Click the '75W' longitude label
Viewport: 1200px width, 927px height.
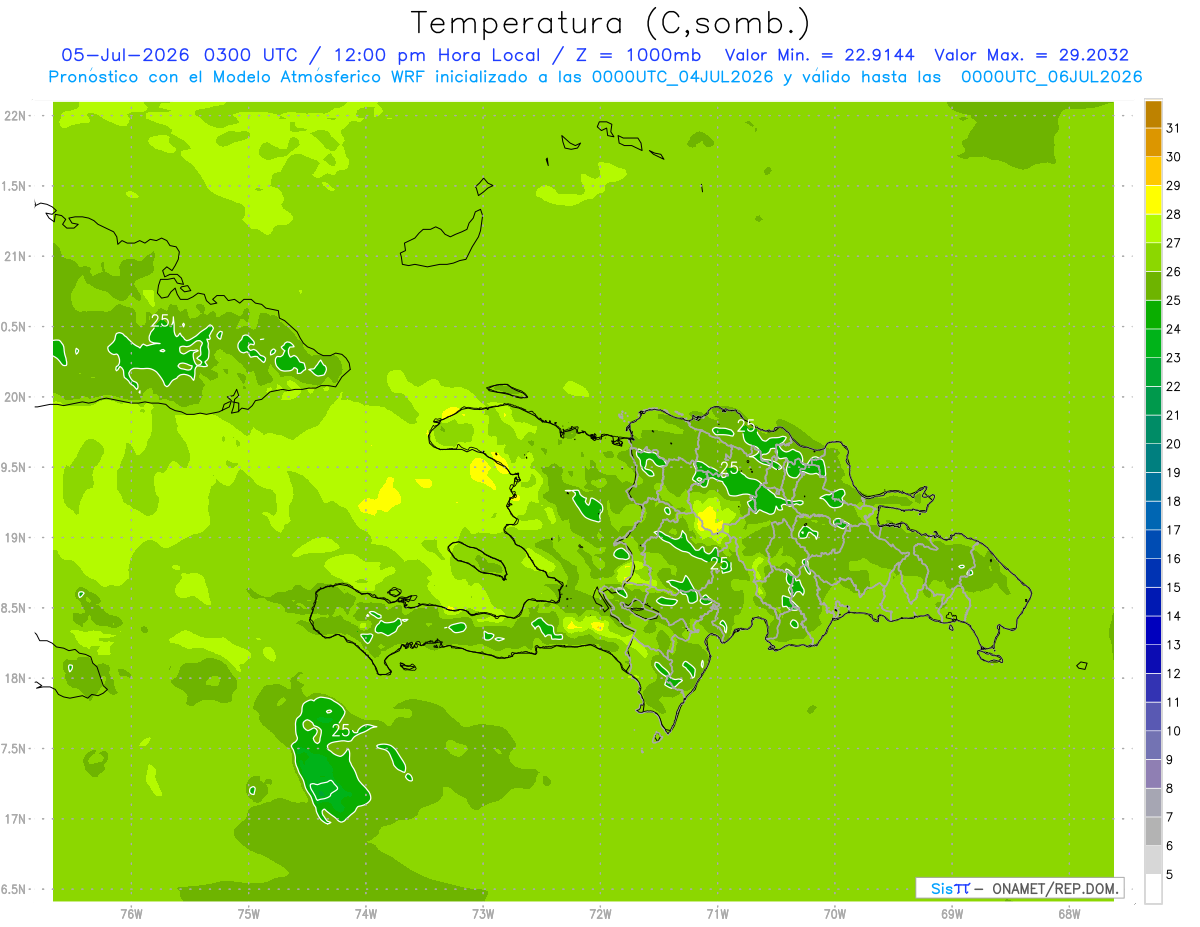pyautogui.click(x=248, y=914)
